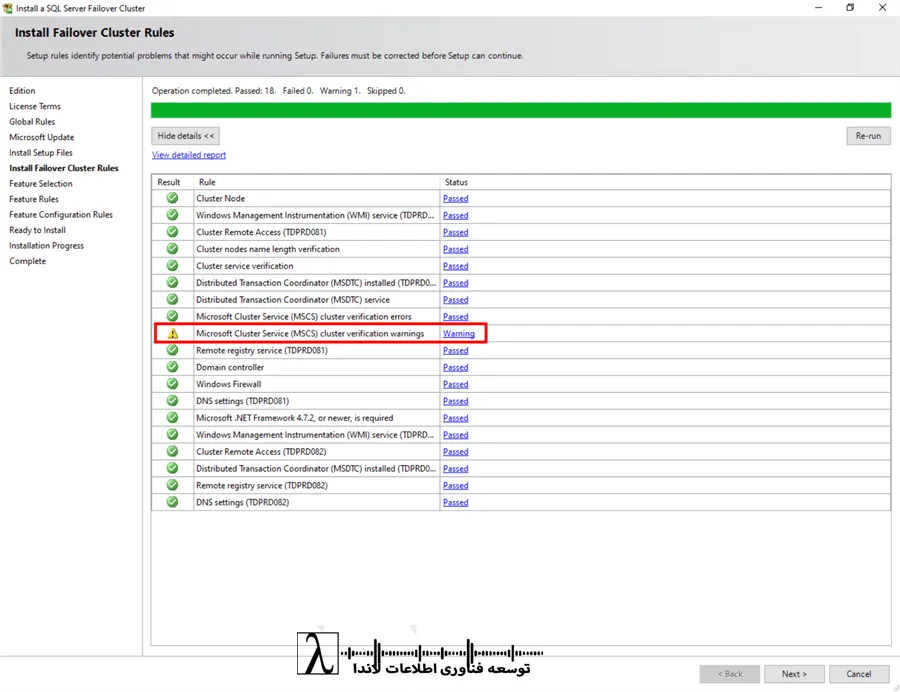Click the green check icon for DNS settings (TDPRD082)
The image size is (900, 692).
point(172,502)
